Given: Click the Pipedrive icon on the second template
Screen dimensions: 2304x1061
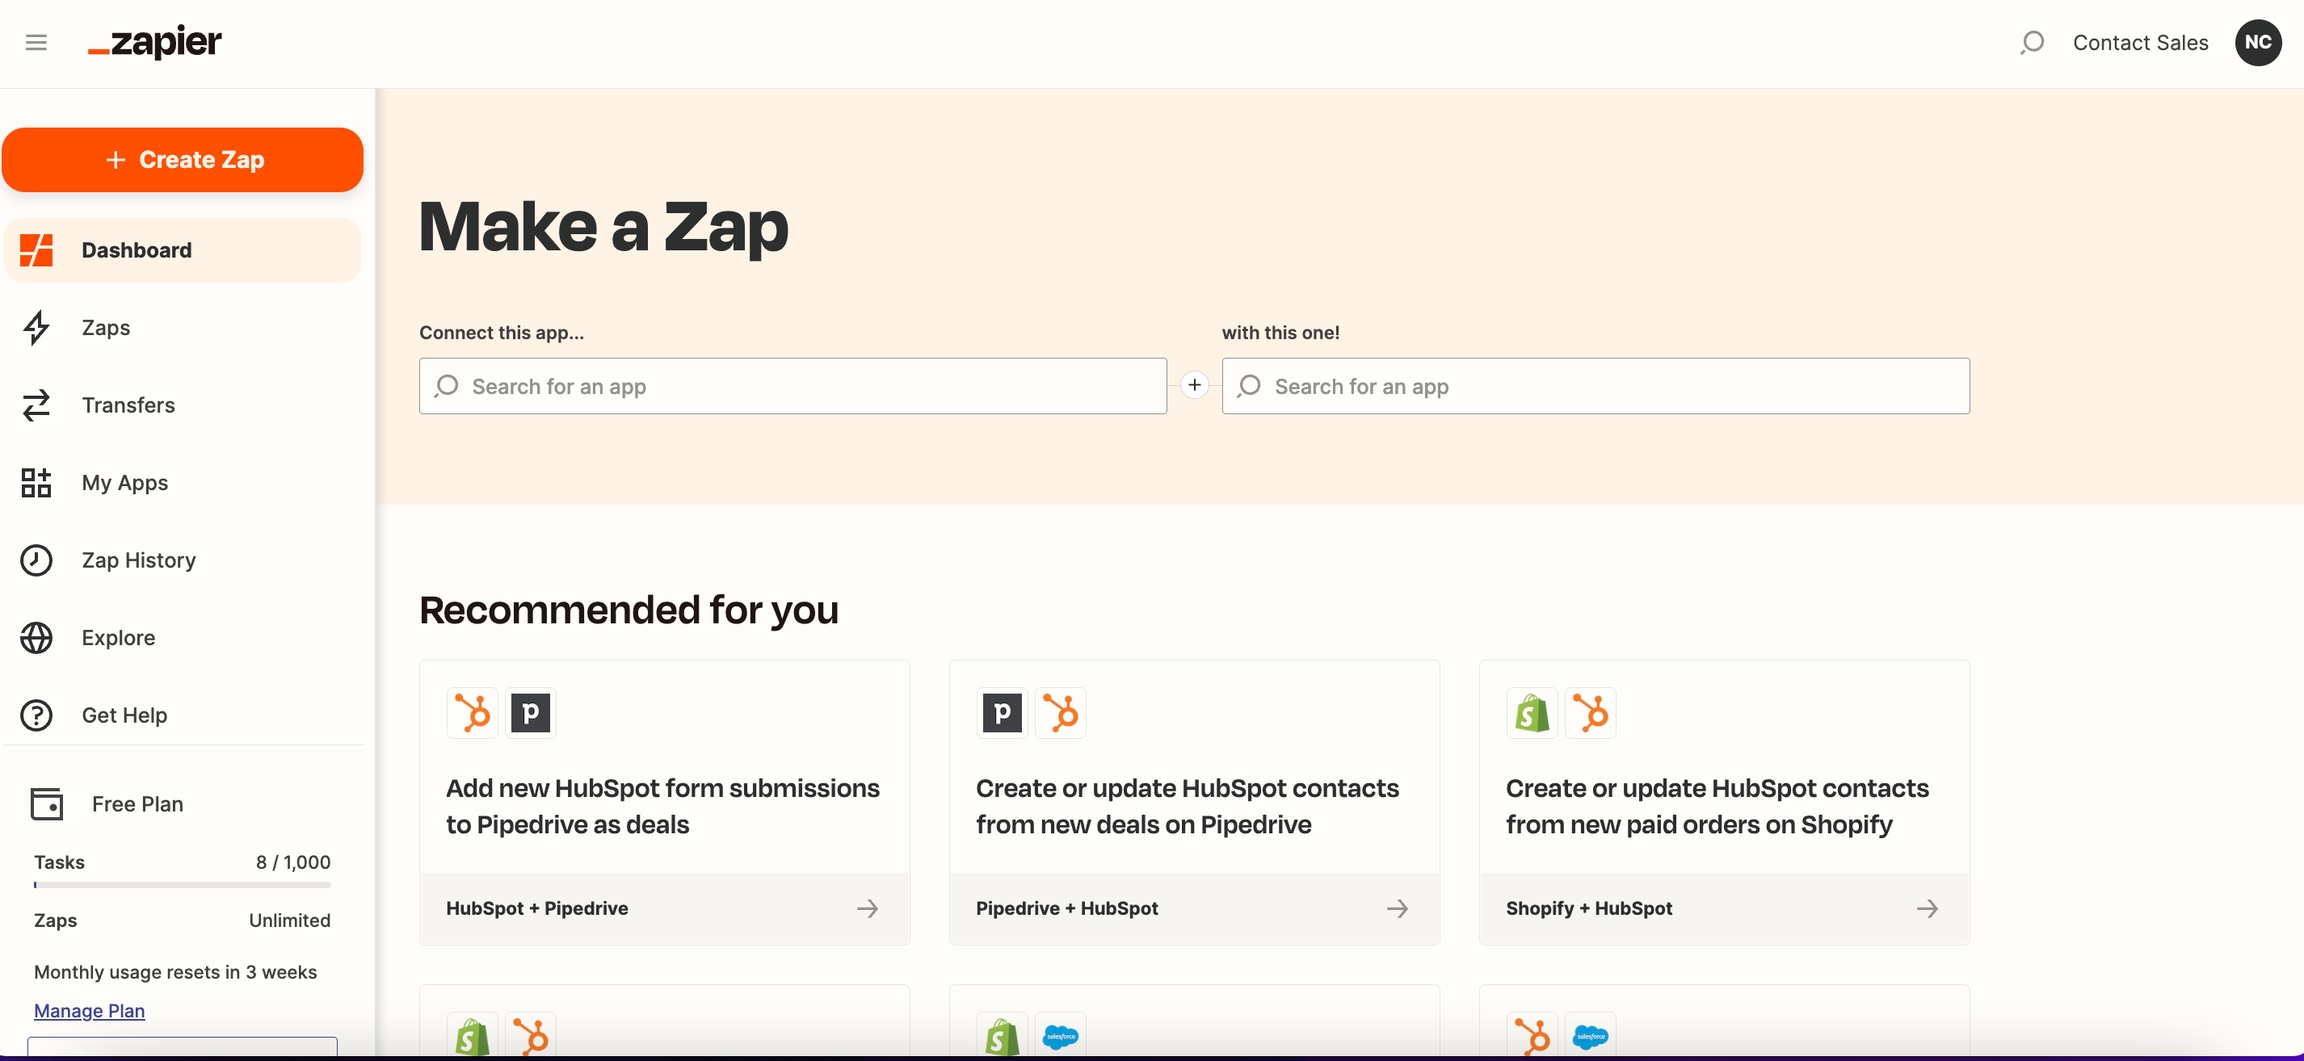Looking at the screenshot, I should click(x=1001, y=712).
